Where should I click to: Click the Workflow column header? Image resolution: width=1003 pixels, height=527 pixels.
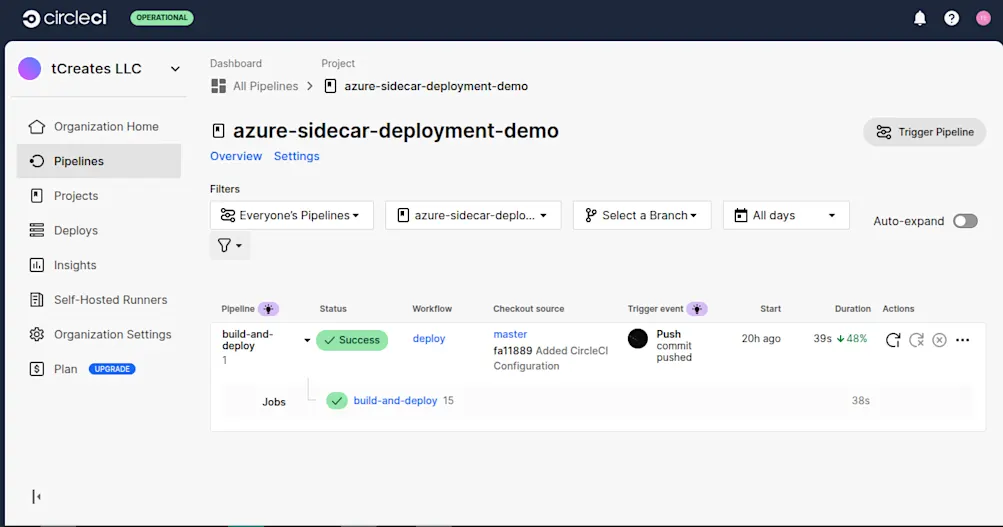(432, 308)
